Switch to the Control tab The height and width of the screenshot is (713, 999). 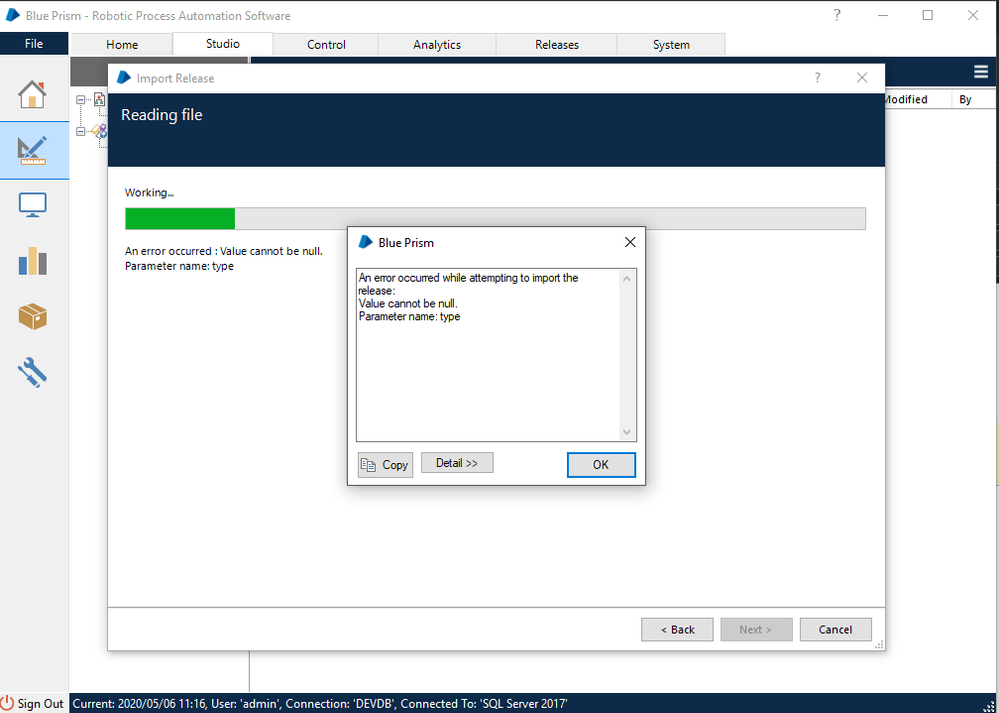(x=326, y=45)
